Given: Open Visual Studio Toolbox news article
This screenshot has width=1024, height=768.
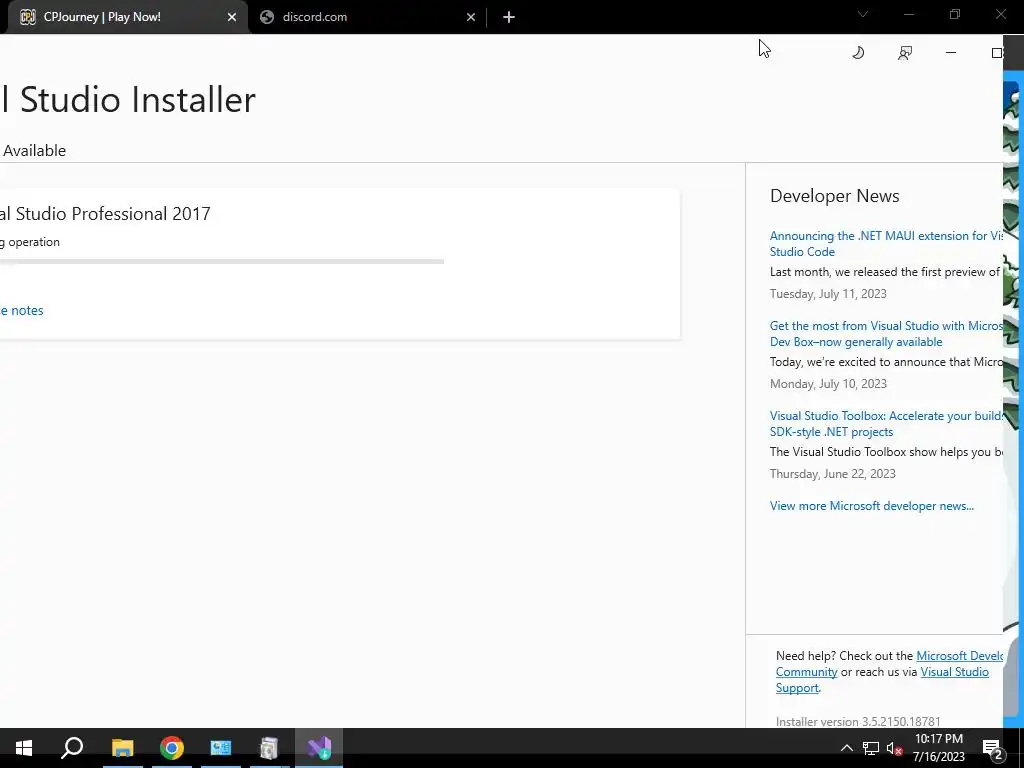Looking at the screenshot, I should click(886, 424).
